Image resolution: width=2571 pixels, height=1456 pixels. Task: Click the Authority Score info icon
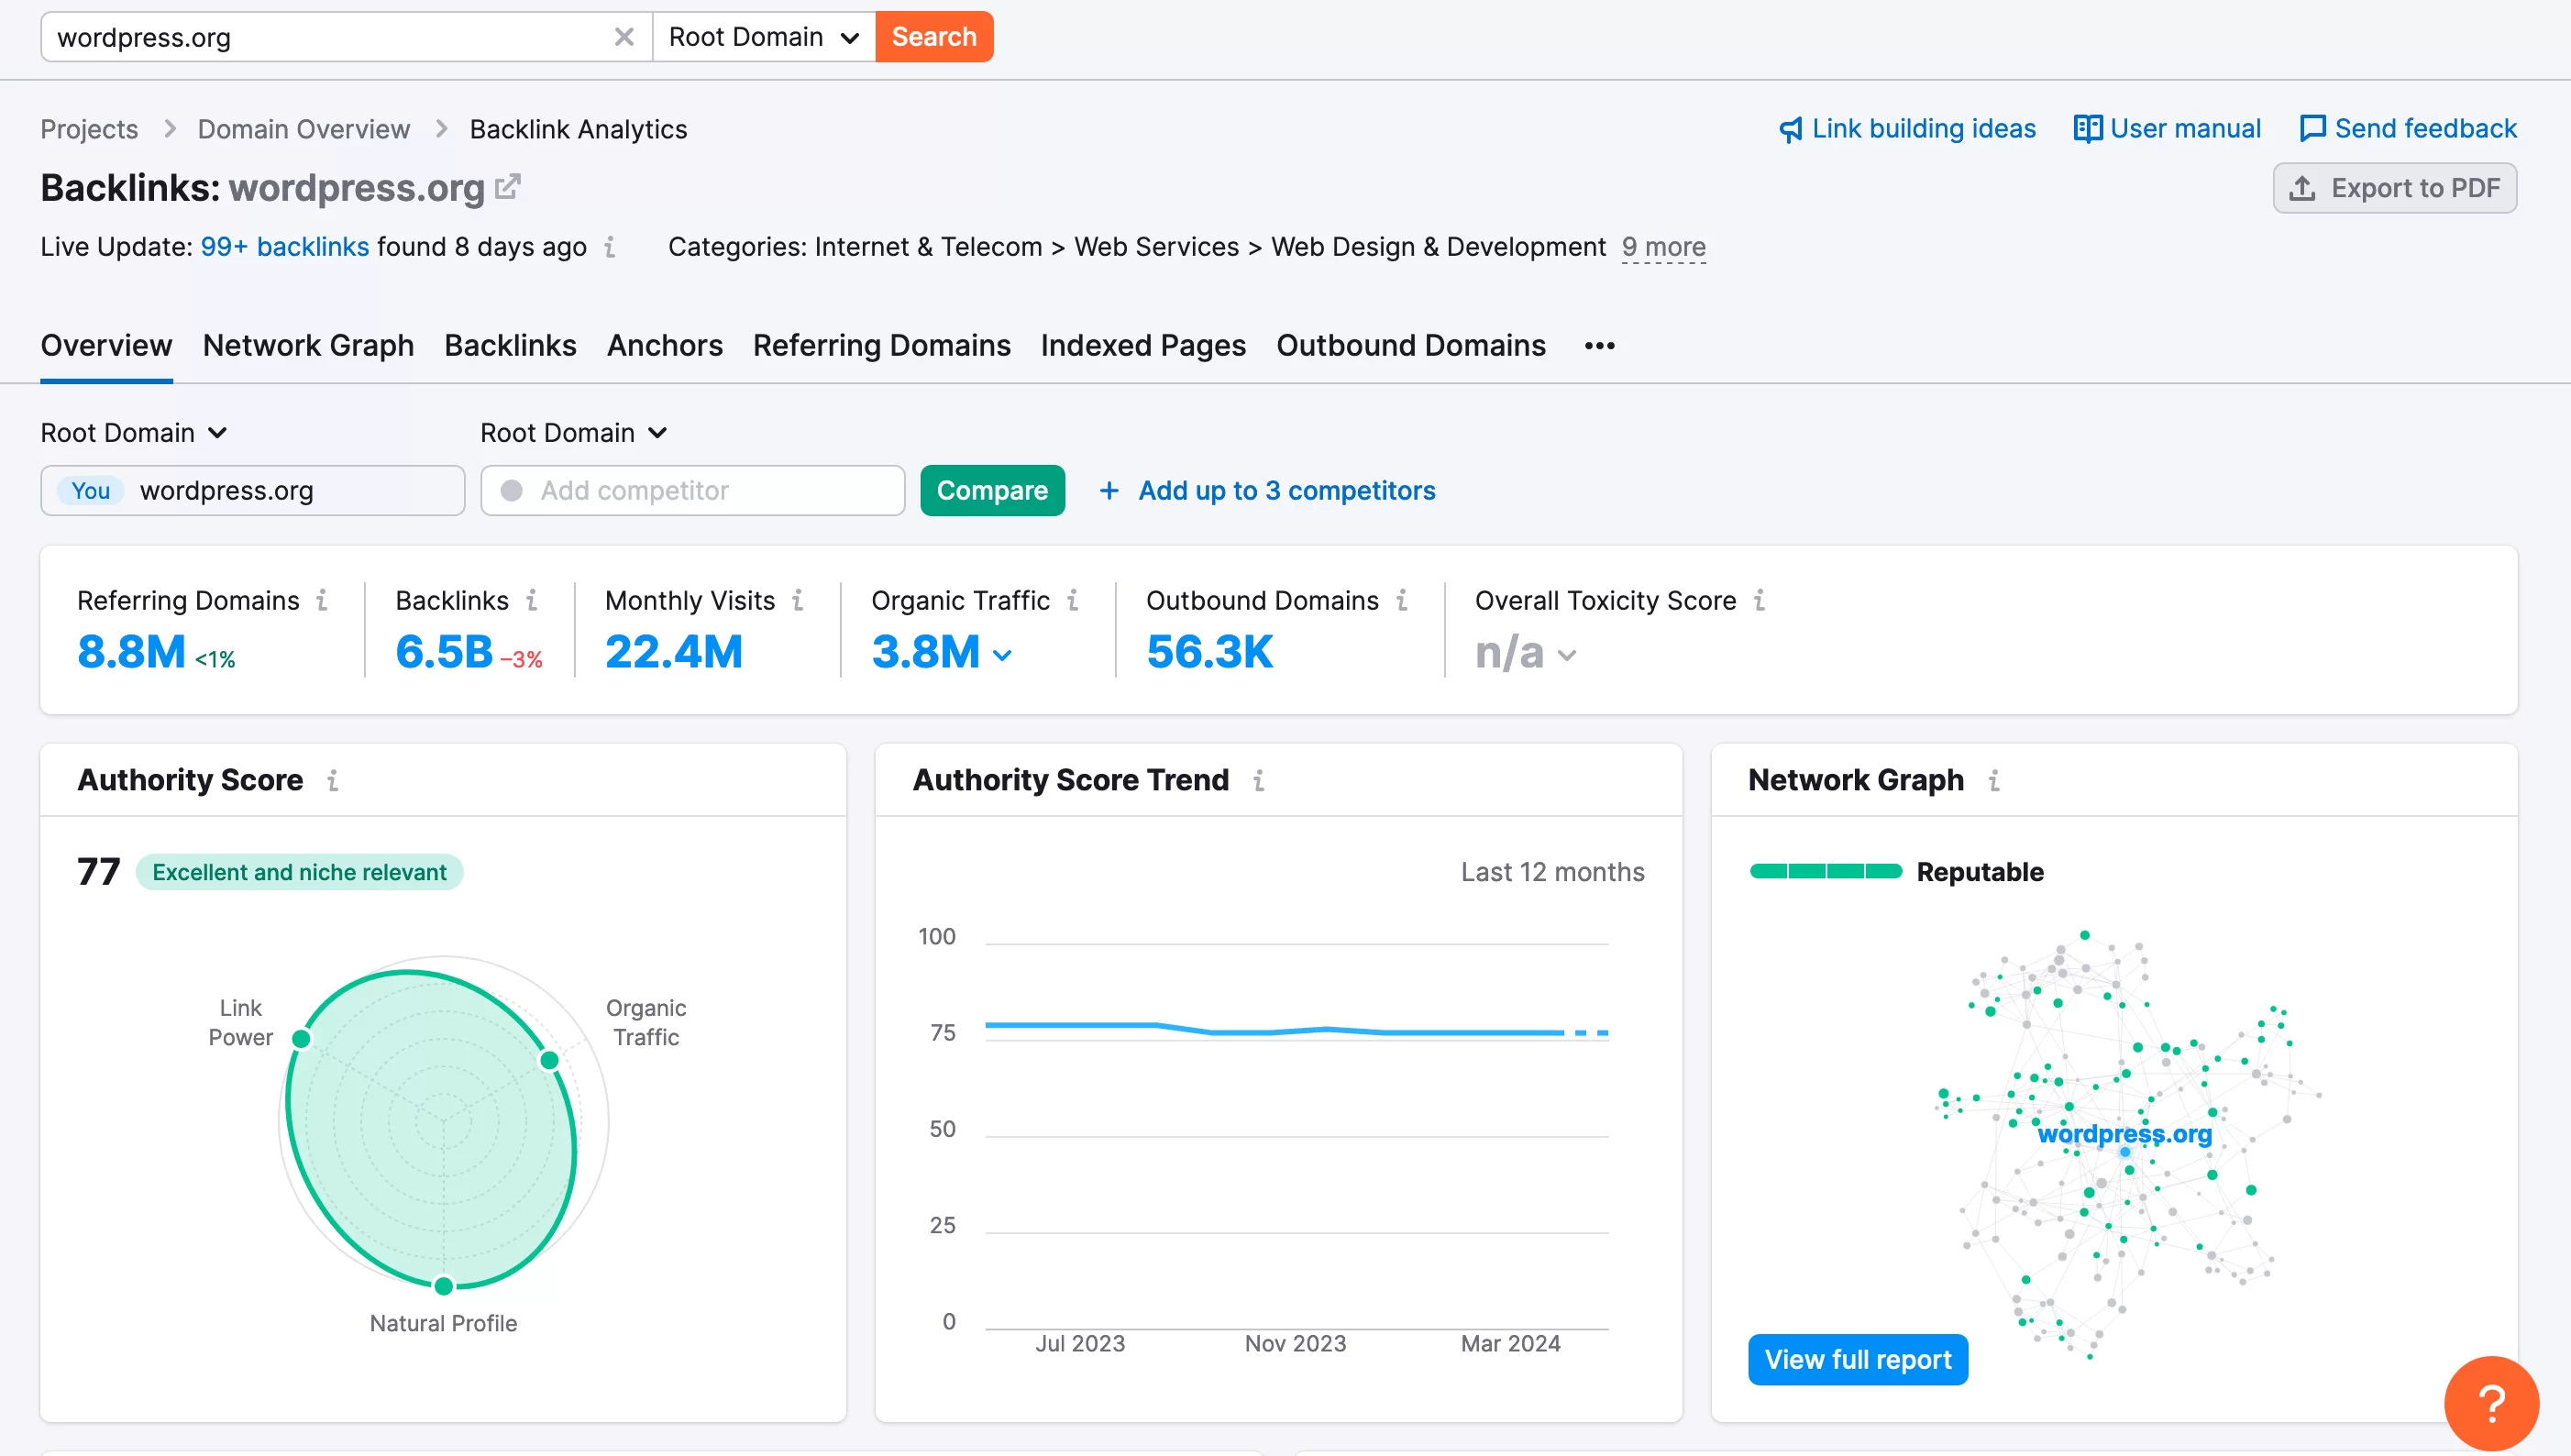[334, 778]
